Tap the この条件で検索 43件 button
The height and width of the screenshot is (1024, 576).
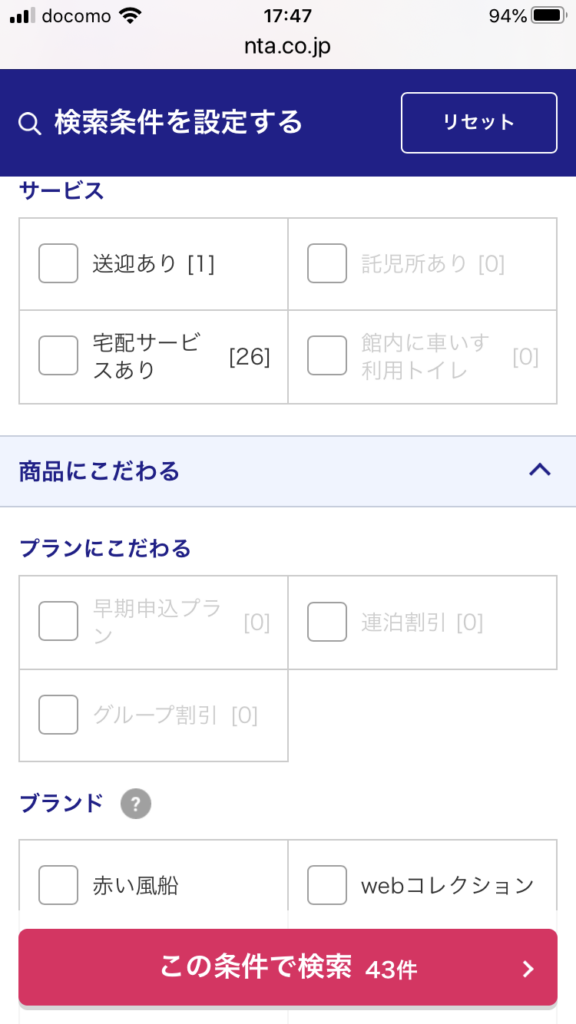click(288, 967)
